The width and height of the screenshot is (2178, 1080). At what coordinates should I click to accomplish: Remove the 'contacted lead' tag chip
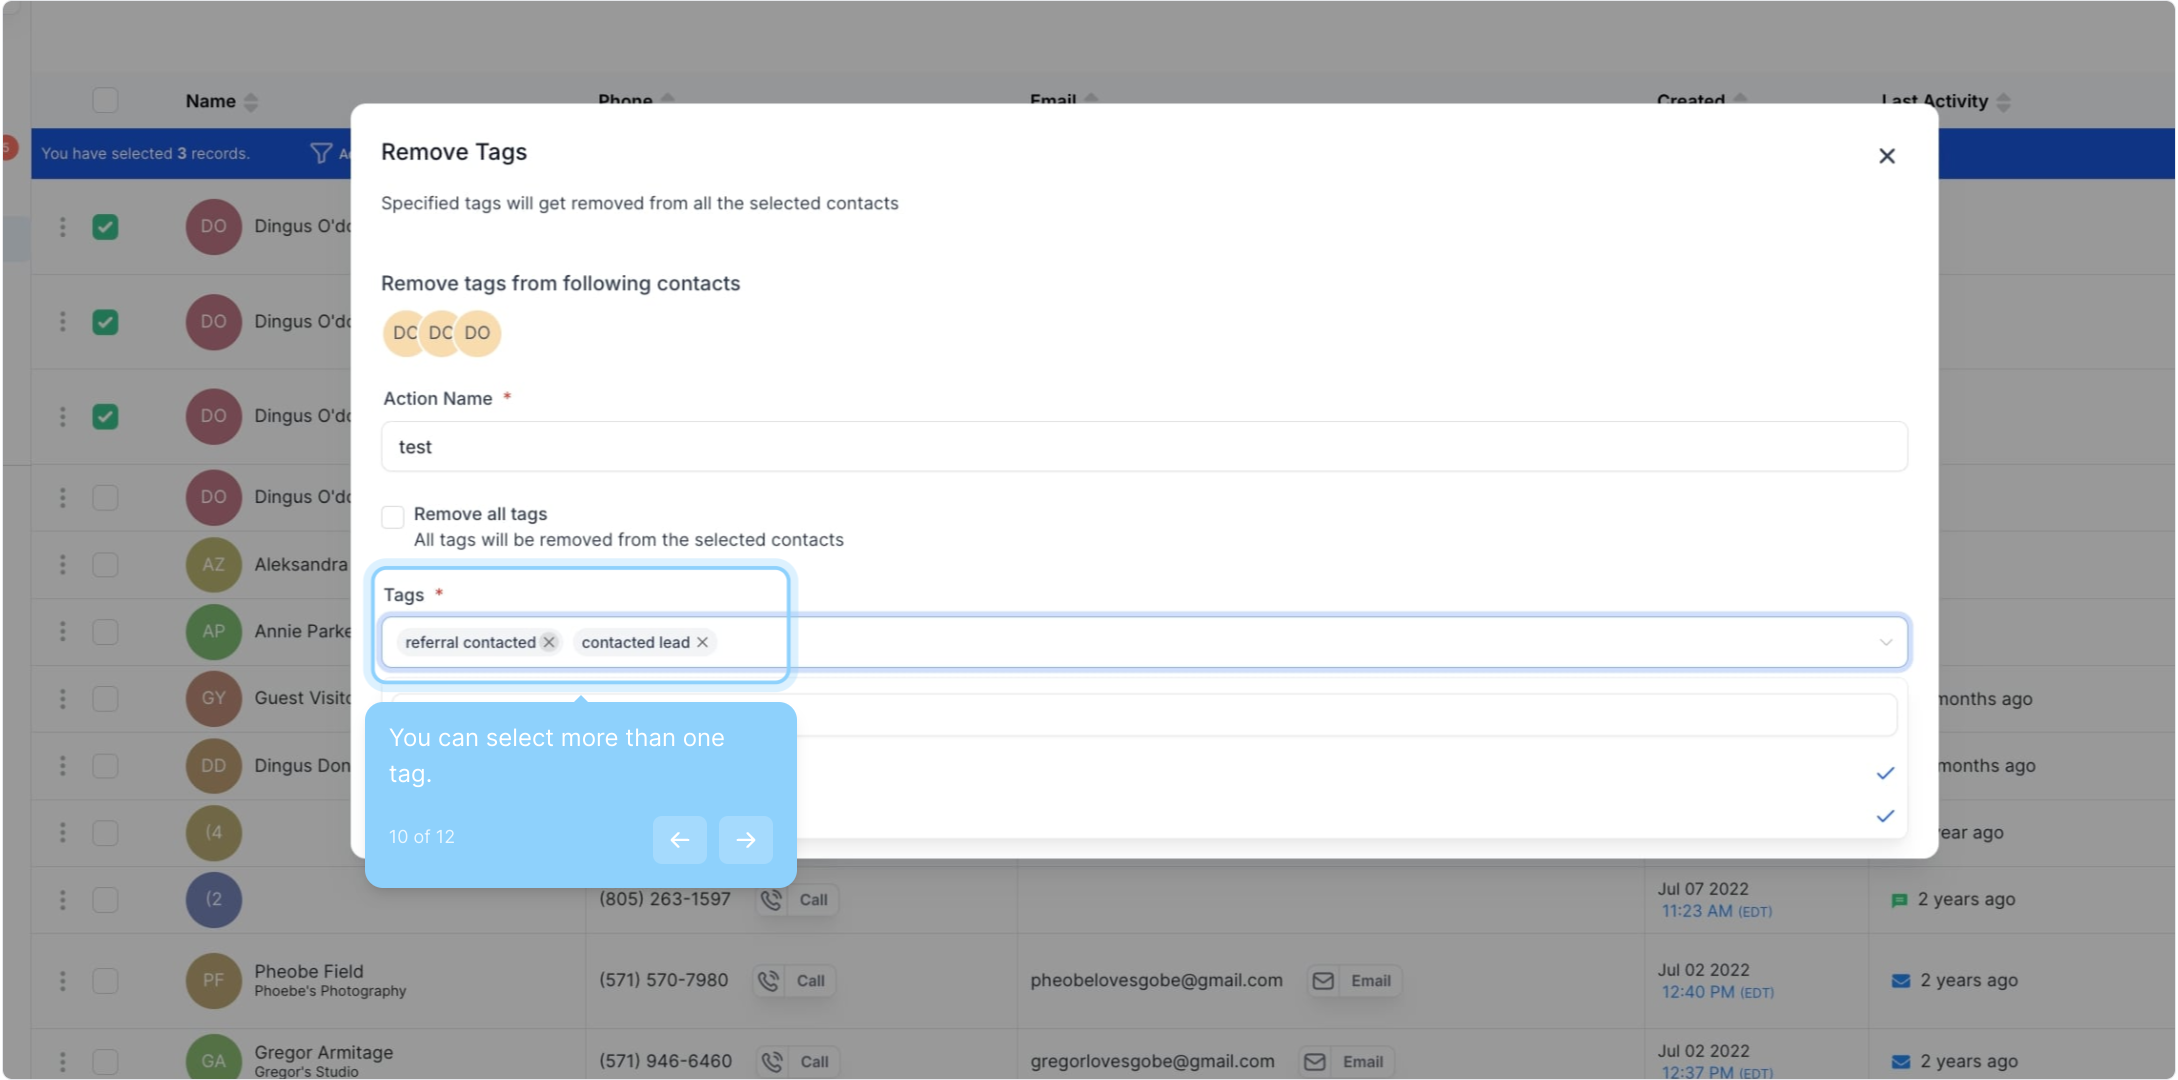(702, 642)
